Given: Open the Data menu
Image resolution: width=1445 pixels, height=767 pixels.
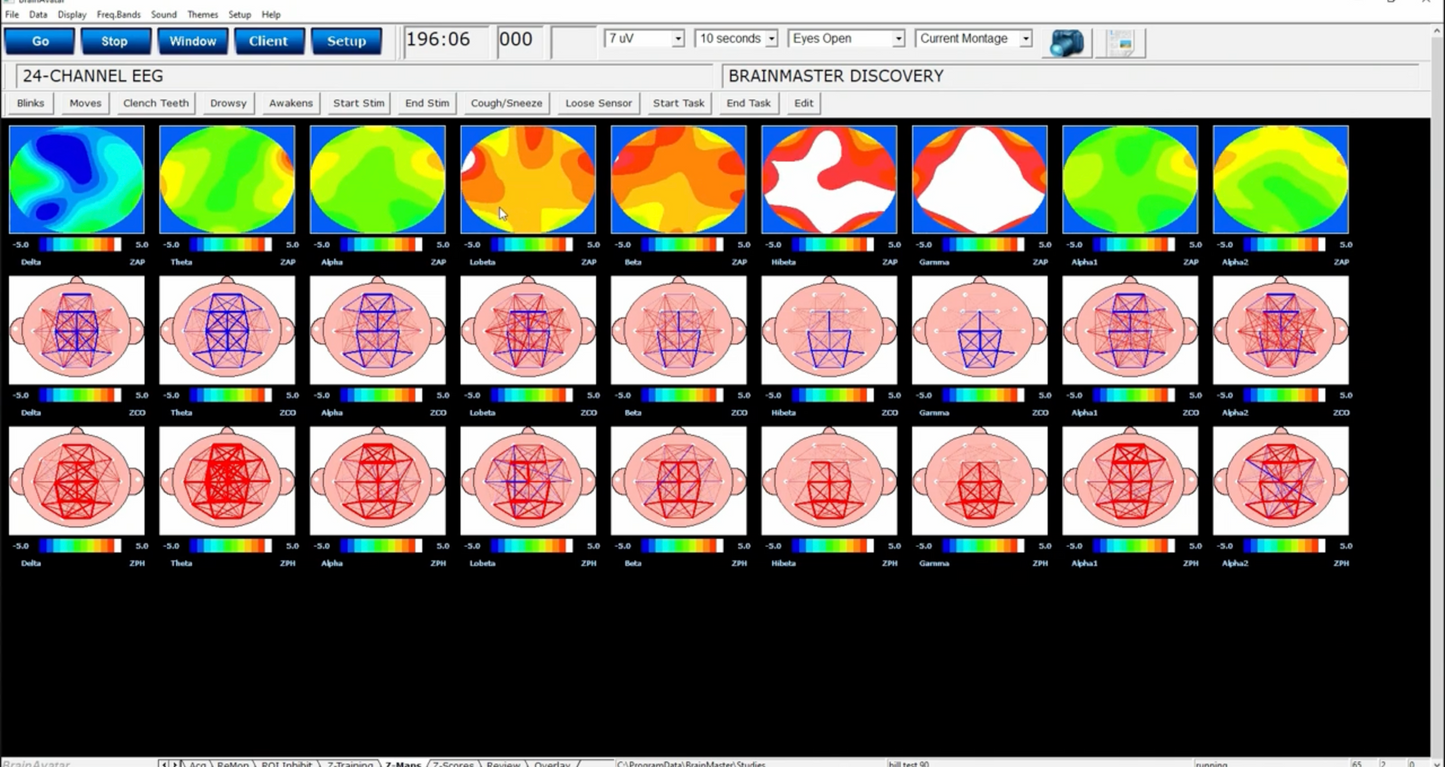Looking at the screenshot, I should coord(38,15).
